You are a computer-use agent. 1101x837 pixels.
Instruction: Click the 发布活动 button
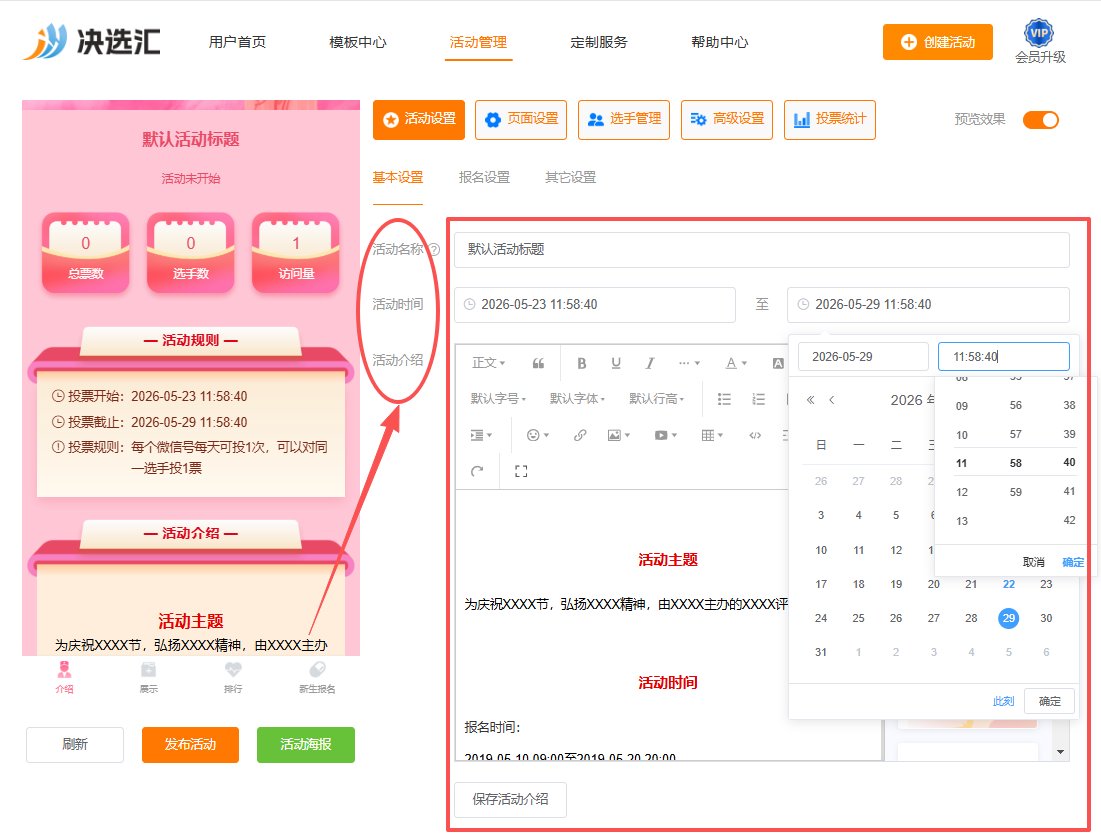tap(190, 744)
